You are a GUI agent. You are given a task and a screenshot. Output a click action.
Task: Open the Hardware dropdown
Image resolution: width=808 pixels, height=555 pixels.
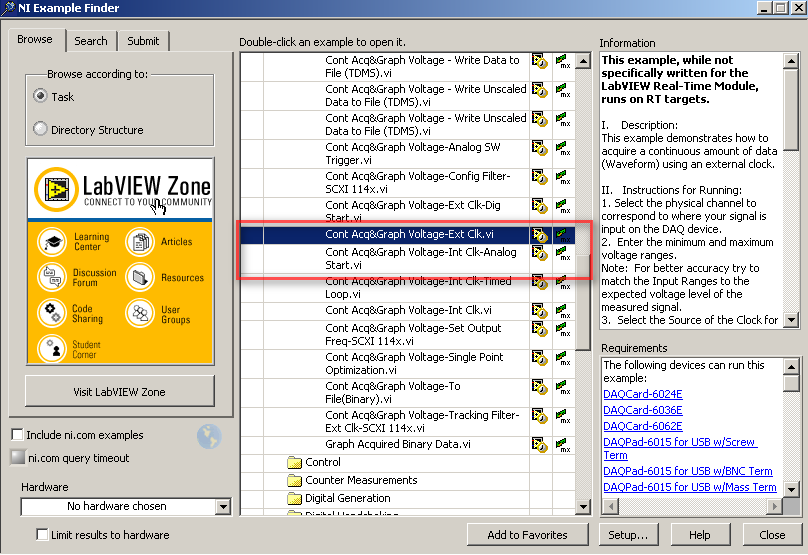tap(223, 507)
